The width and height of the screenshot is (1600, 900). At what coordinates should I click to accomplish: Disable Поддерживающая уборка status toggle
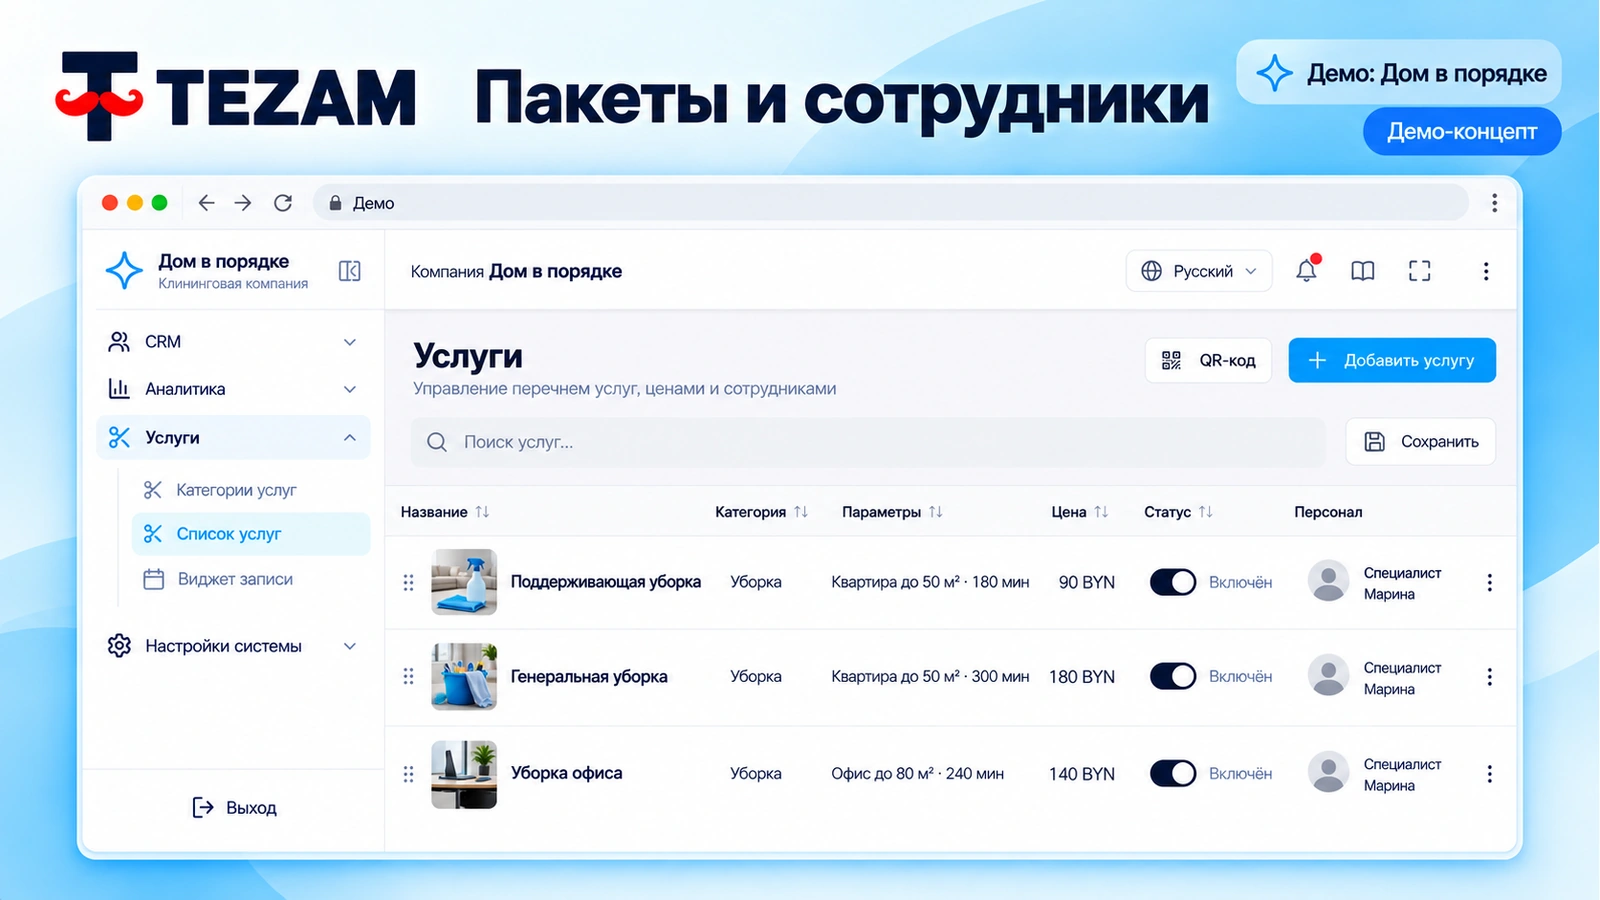point(1173,582)
